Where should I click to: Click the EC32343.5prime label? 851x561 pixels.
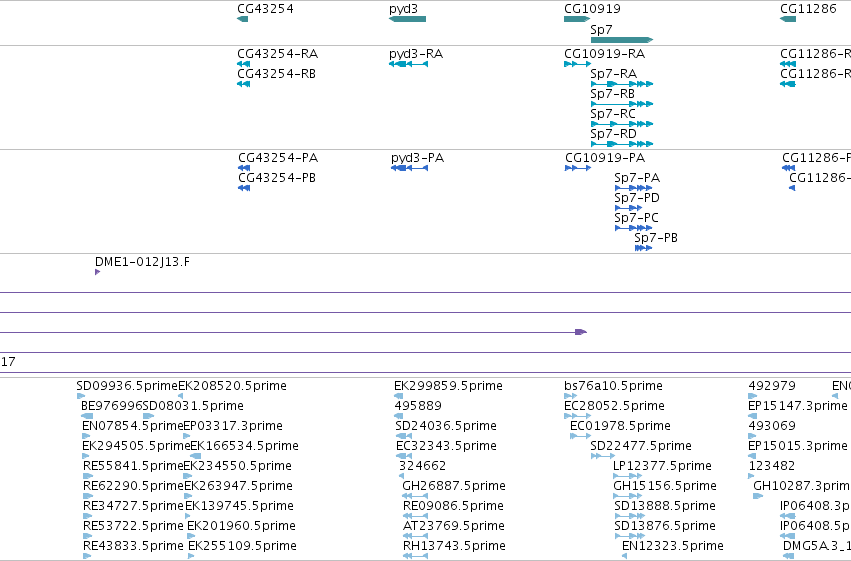coord(446,447)
